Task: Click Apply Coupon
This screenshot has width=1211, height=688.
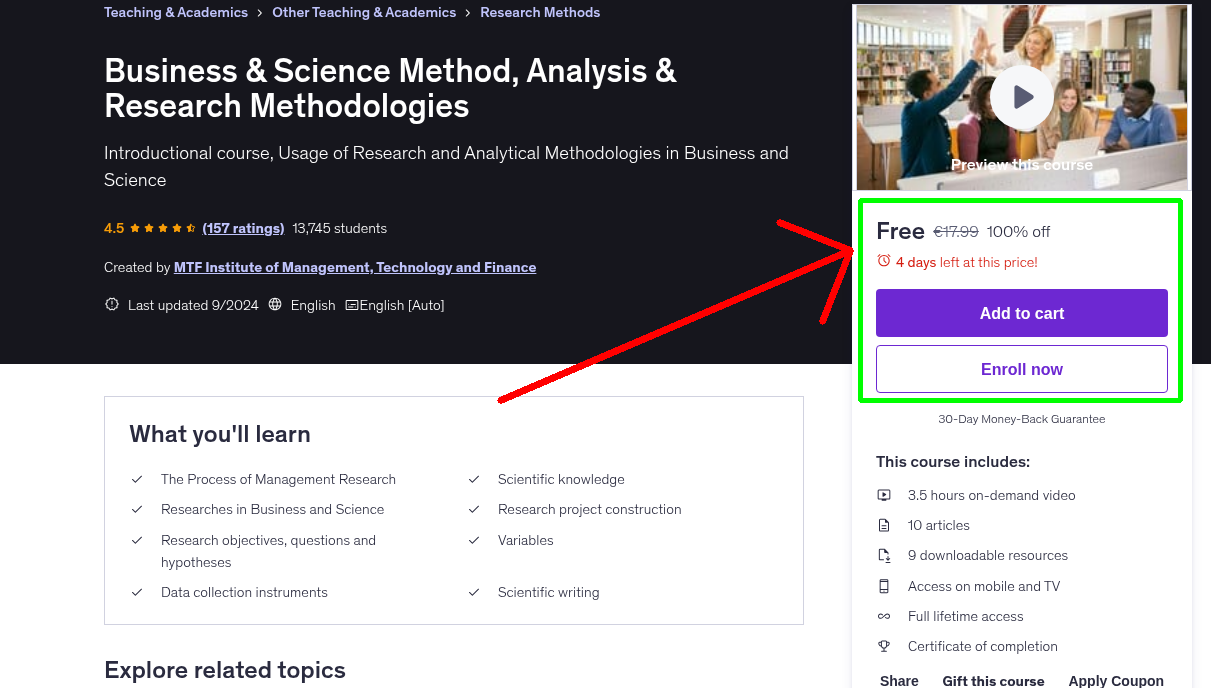Action: tap(1116, 680)
